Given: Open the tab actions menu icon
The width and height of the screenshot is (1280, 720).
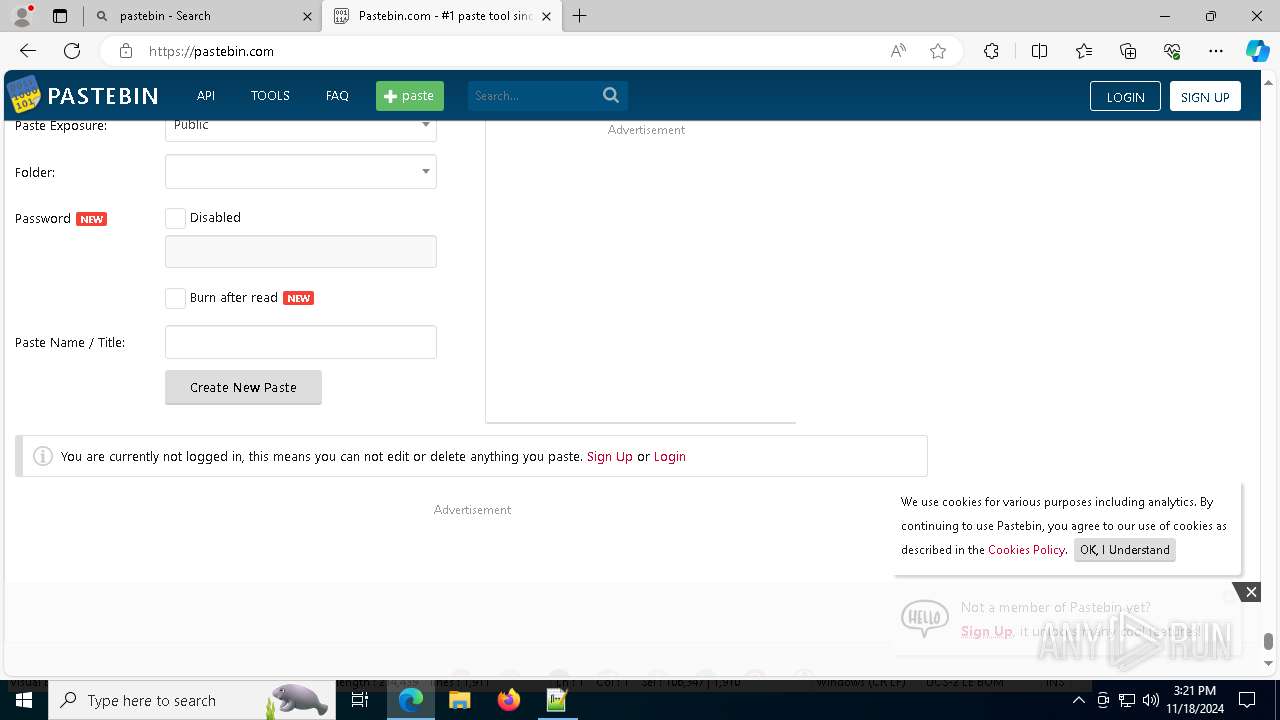Looking at the screenshot, I should tap(60, 16).
